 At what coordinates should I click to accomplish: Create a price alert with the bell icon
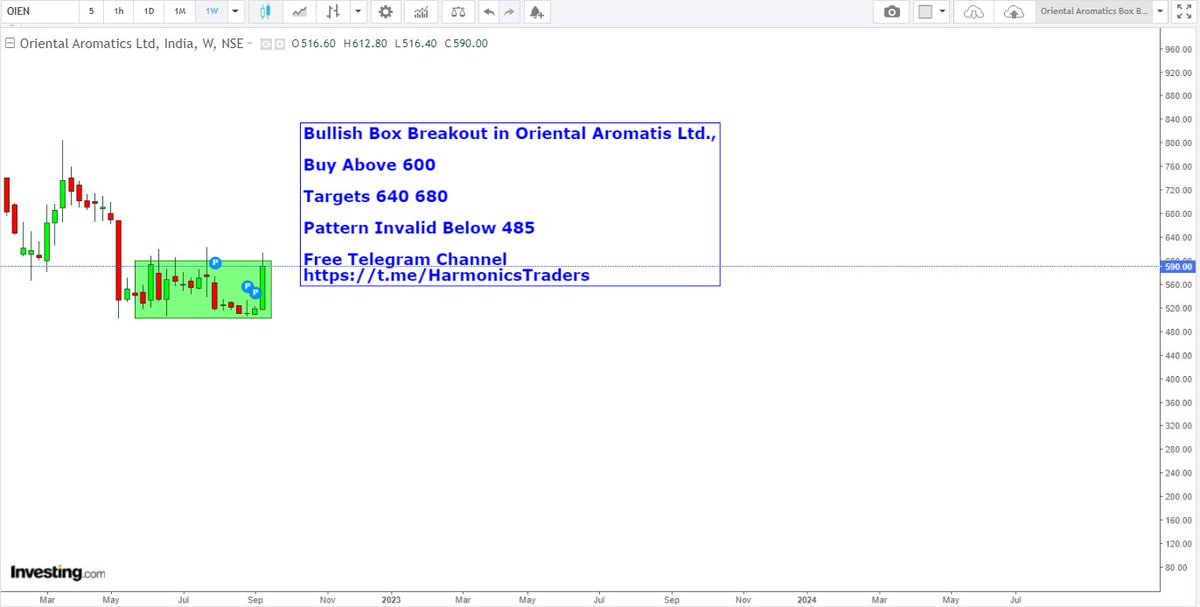(536, 11)
